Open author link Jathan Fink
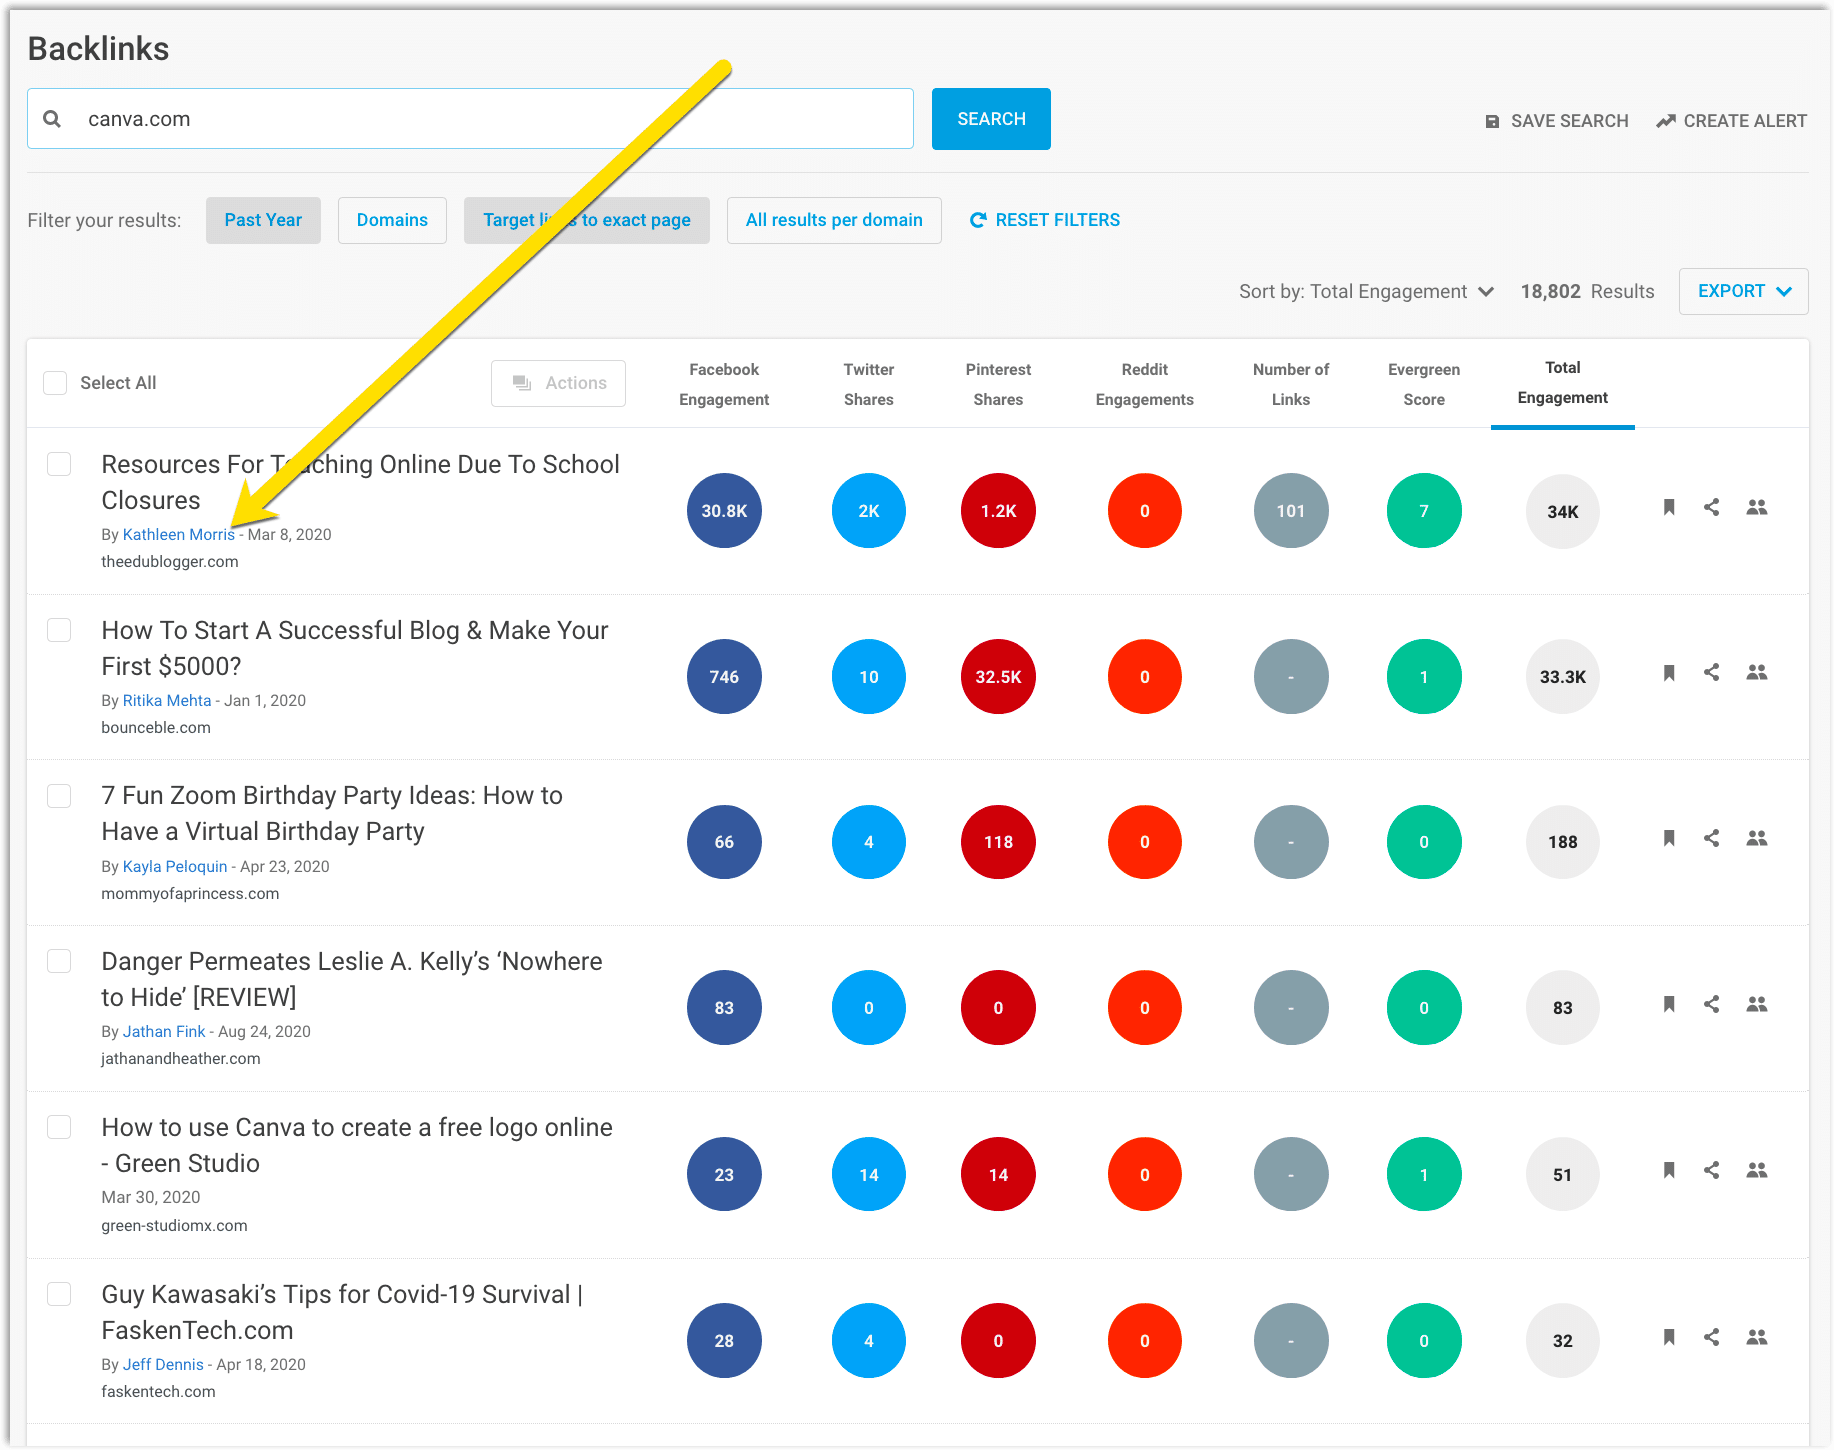Screen dimensions: 1834x1450 pos(164,1031)
